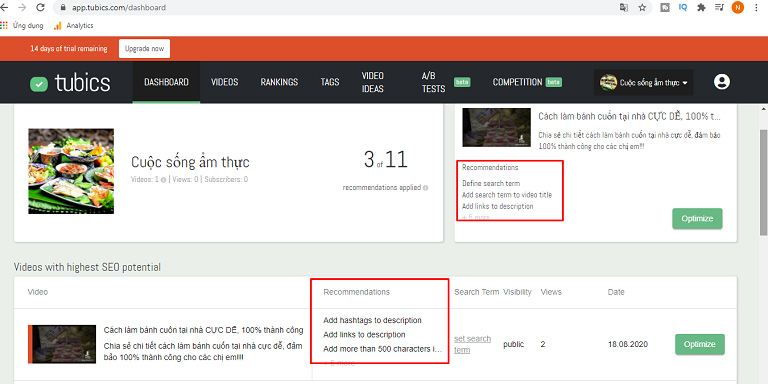Click Optimize button in the table row
The width and height of the screenshot is (768, 384).
(x=699, y=344)
